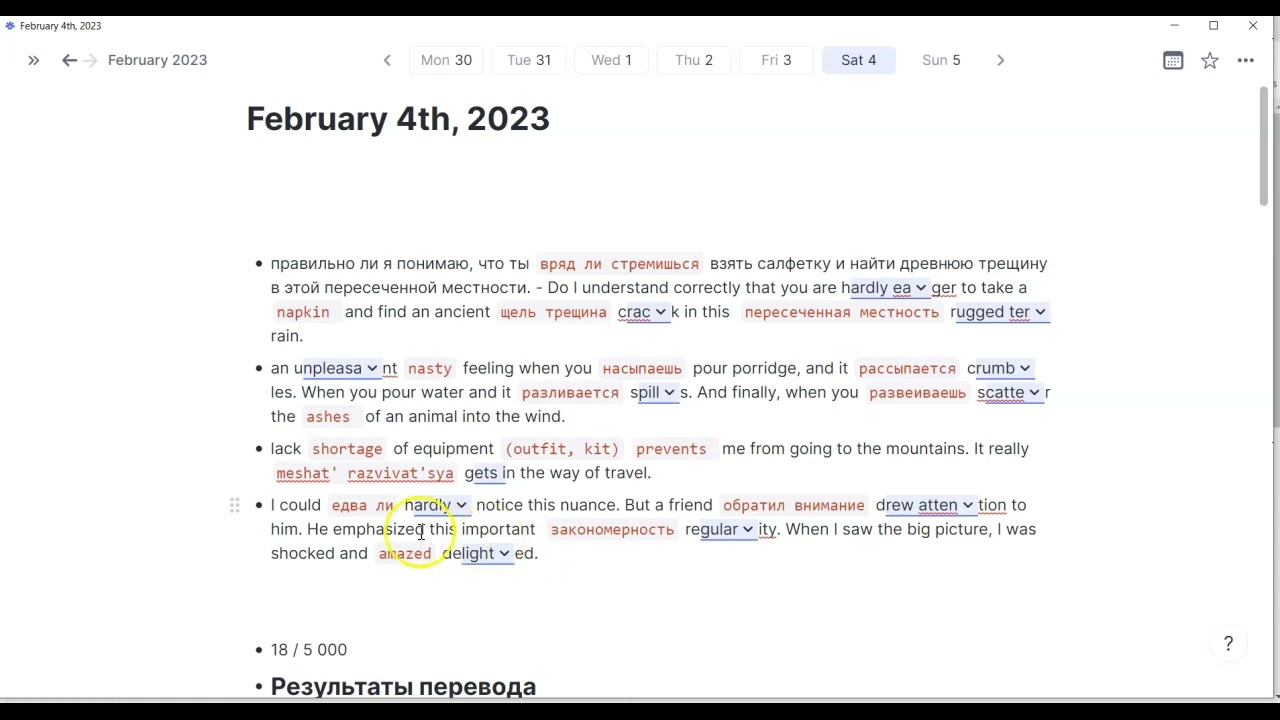This screenshot has height=720, width=1280.
Task: Click the February 4th, 2023 title
Action: point(398,119)
